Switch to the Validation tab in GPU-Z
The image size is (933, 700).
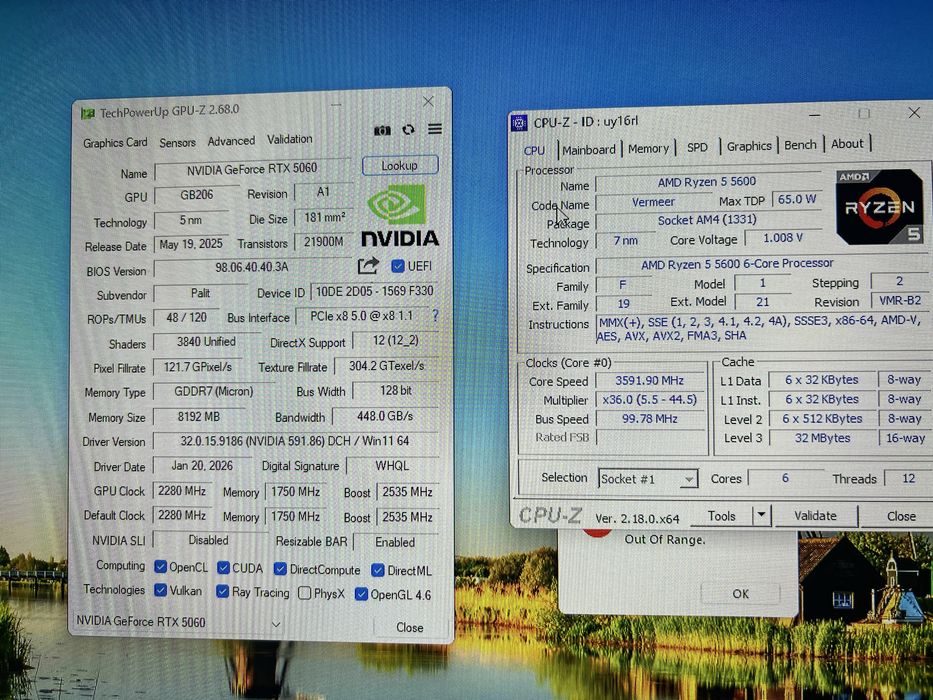pos(290,139)
